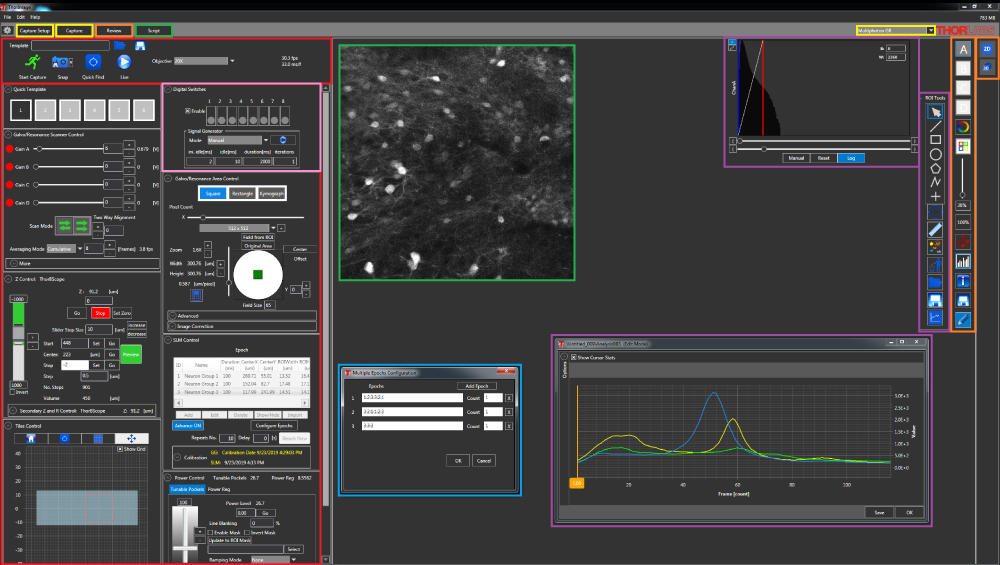Select the ellipse ROI tool
Viewport: 1000px width, 565px height.
pos(934,154)
